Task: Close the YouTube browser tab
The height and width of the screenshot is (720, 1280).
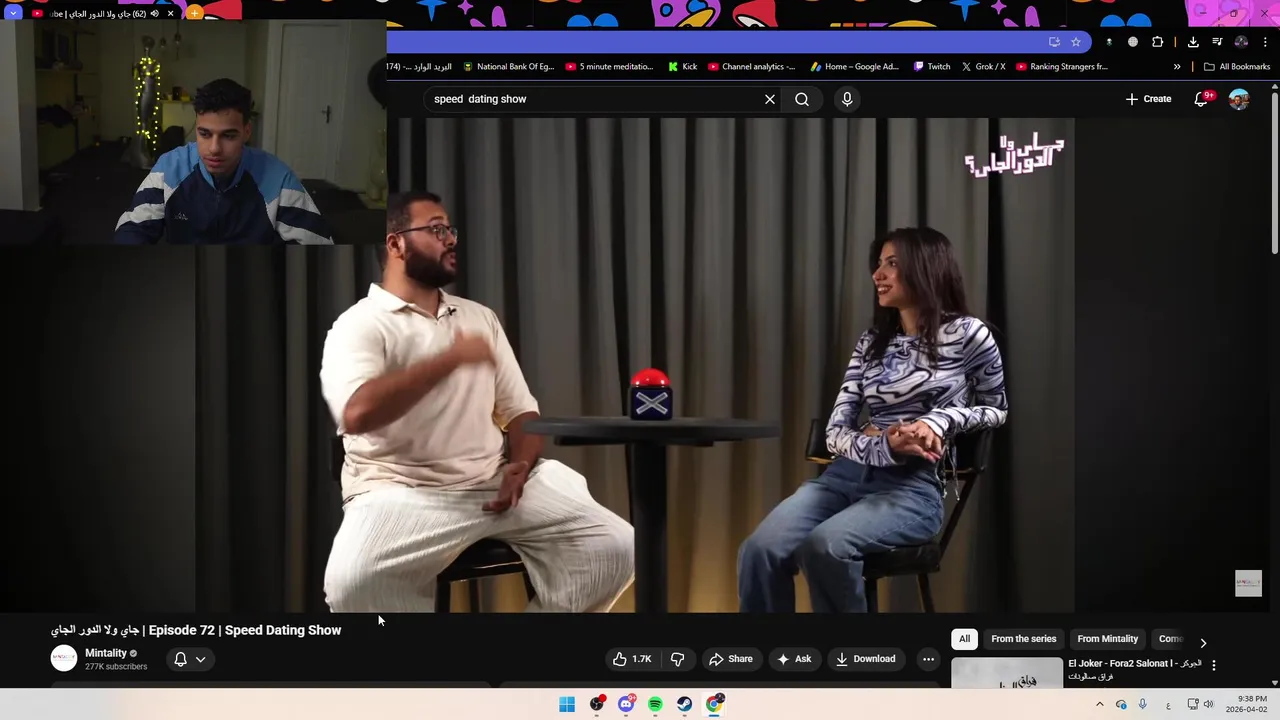Action: coord(170,14)
